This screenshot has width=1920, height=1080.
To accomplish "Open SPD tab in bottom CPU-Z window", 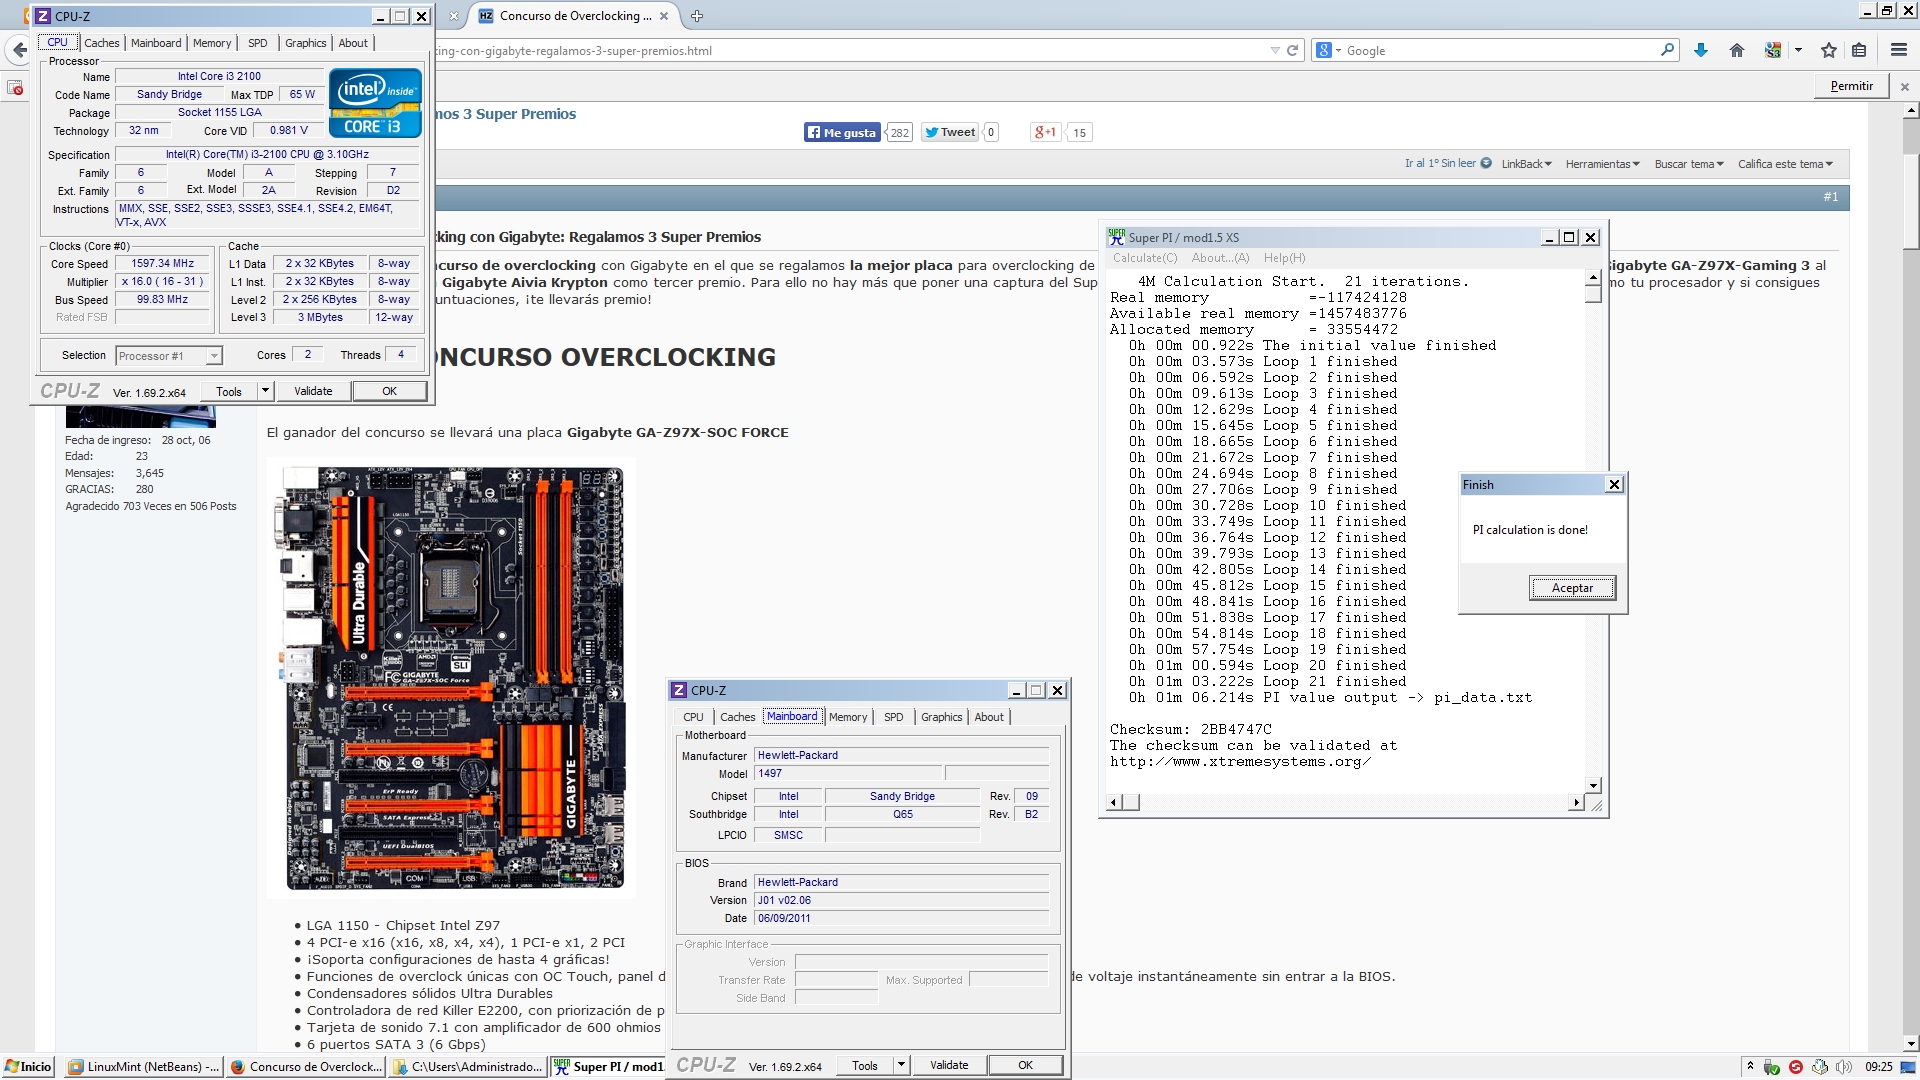I will click(x=893, y=717).
